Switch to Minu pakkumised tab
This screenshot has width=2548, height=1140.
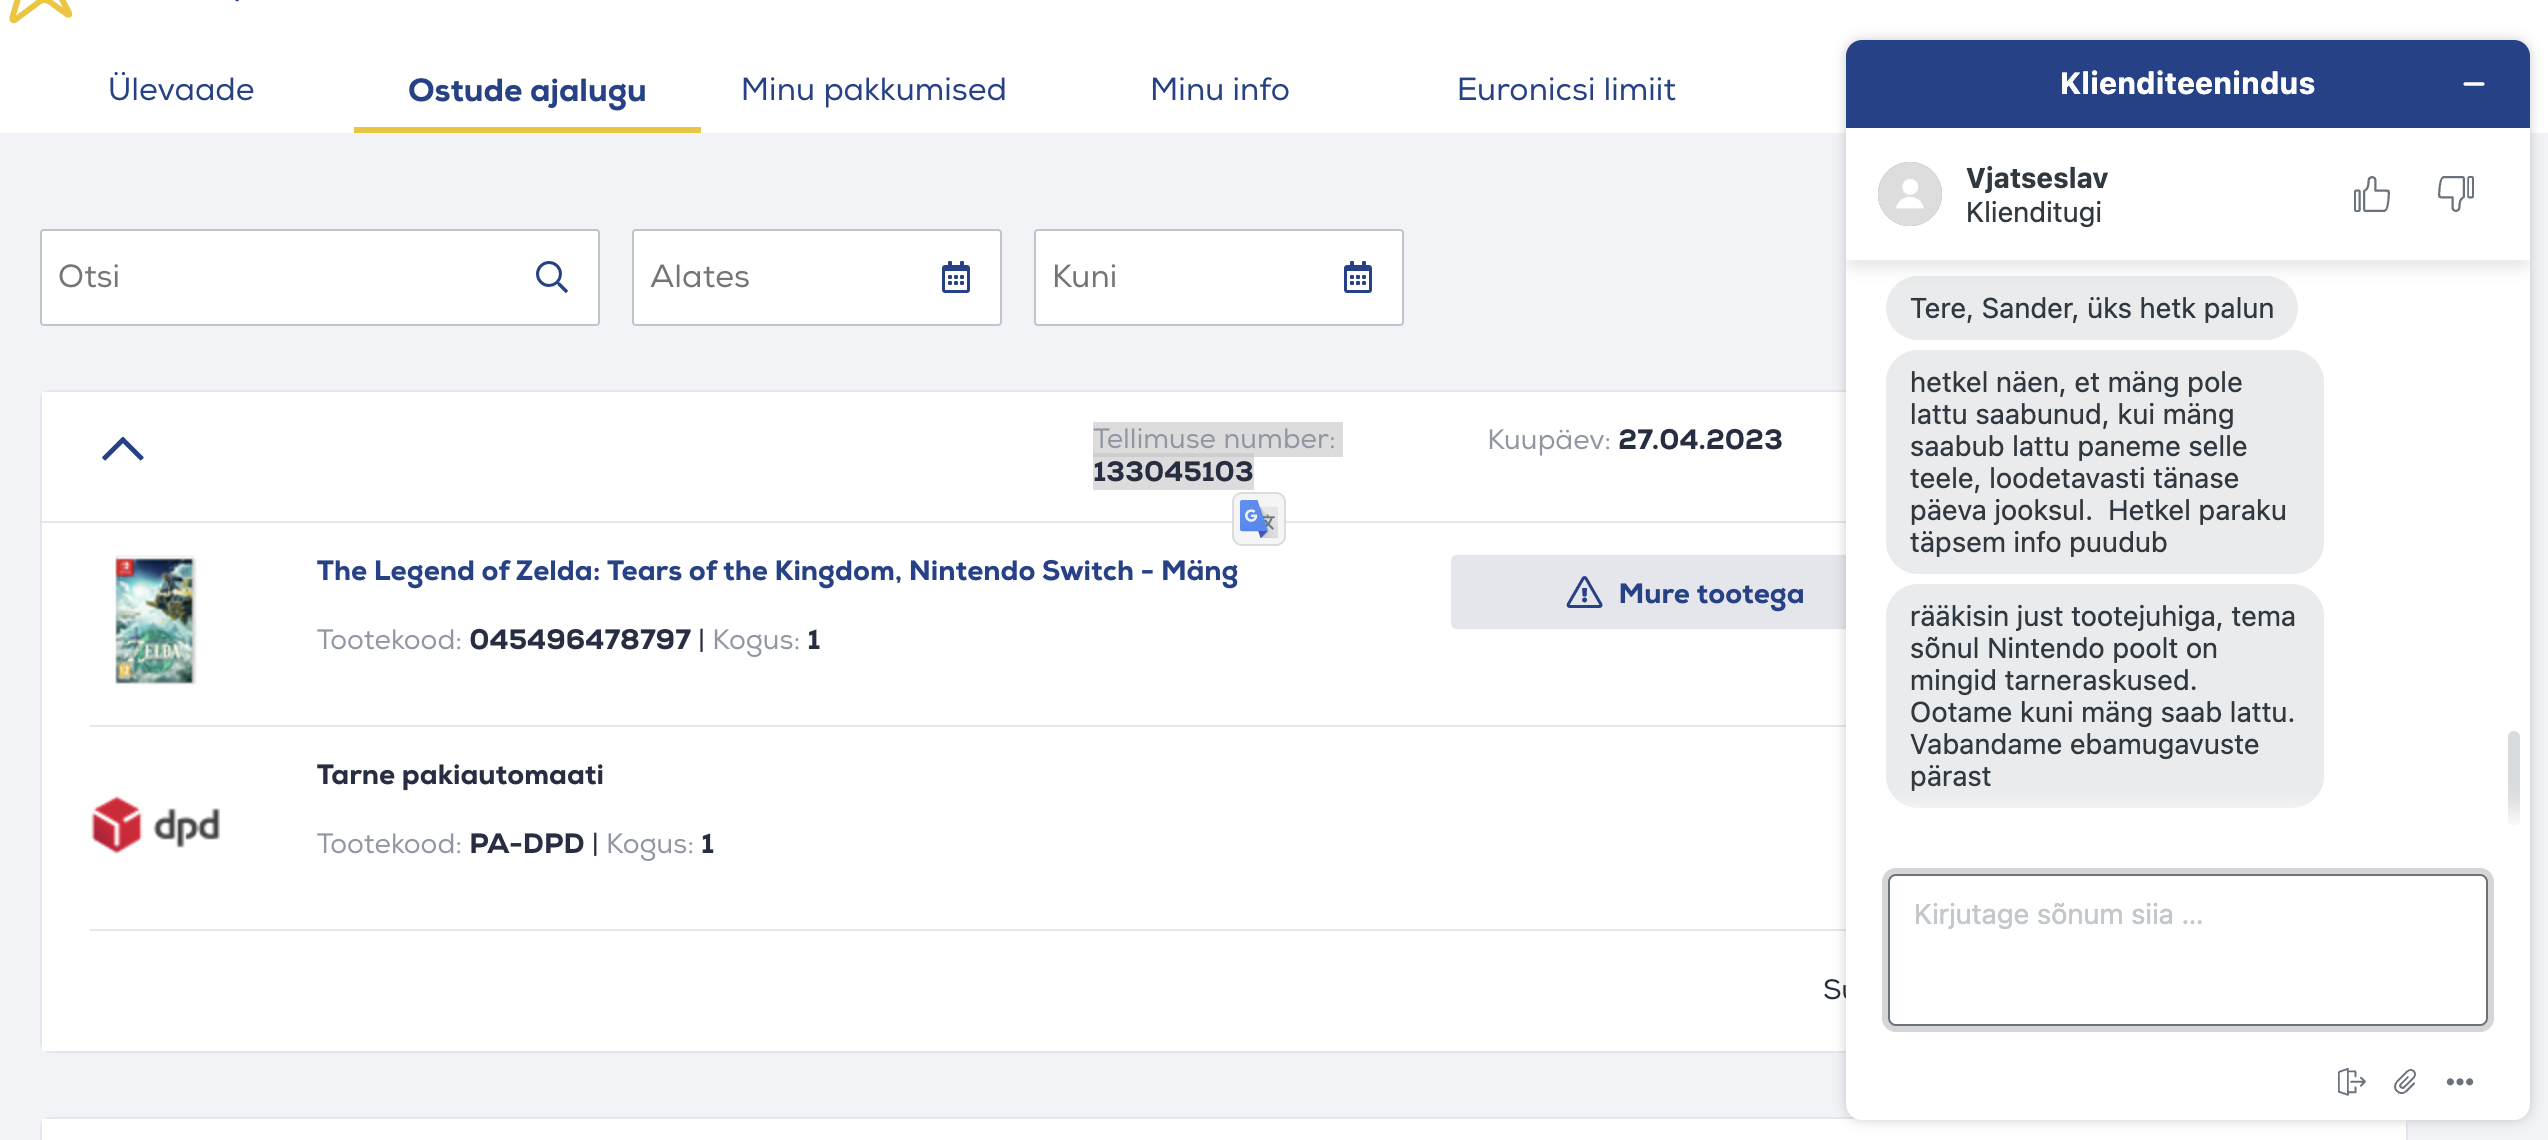coord(873,89)
